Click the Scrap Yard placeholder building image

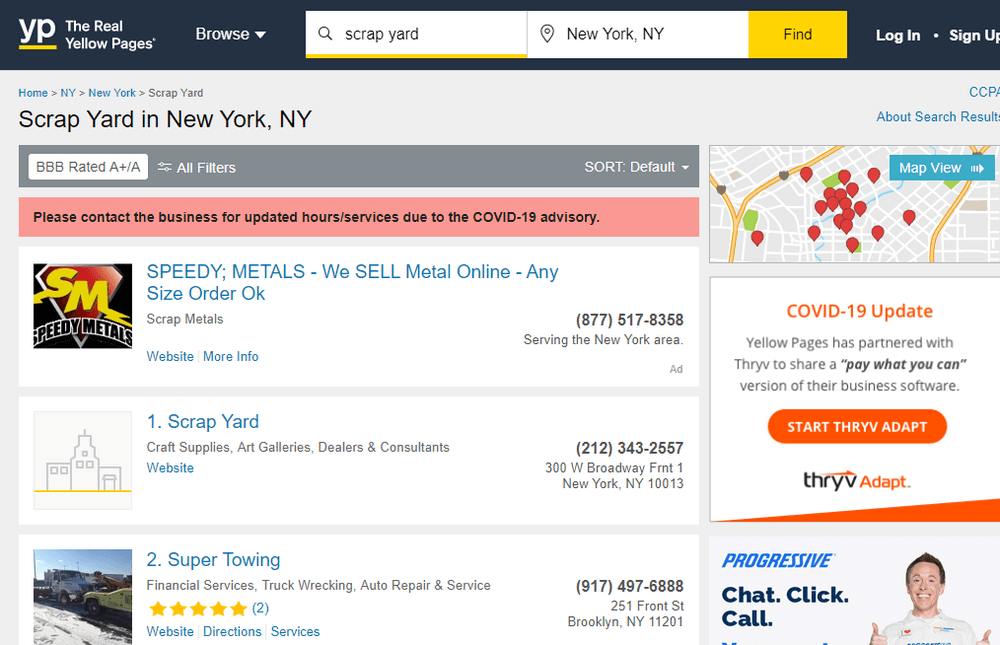pyautogui.click(x=83, y=460)
